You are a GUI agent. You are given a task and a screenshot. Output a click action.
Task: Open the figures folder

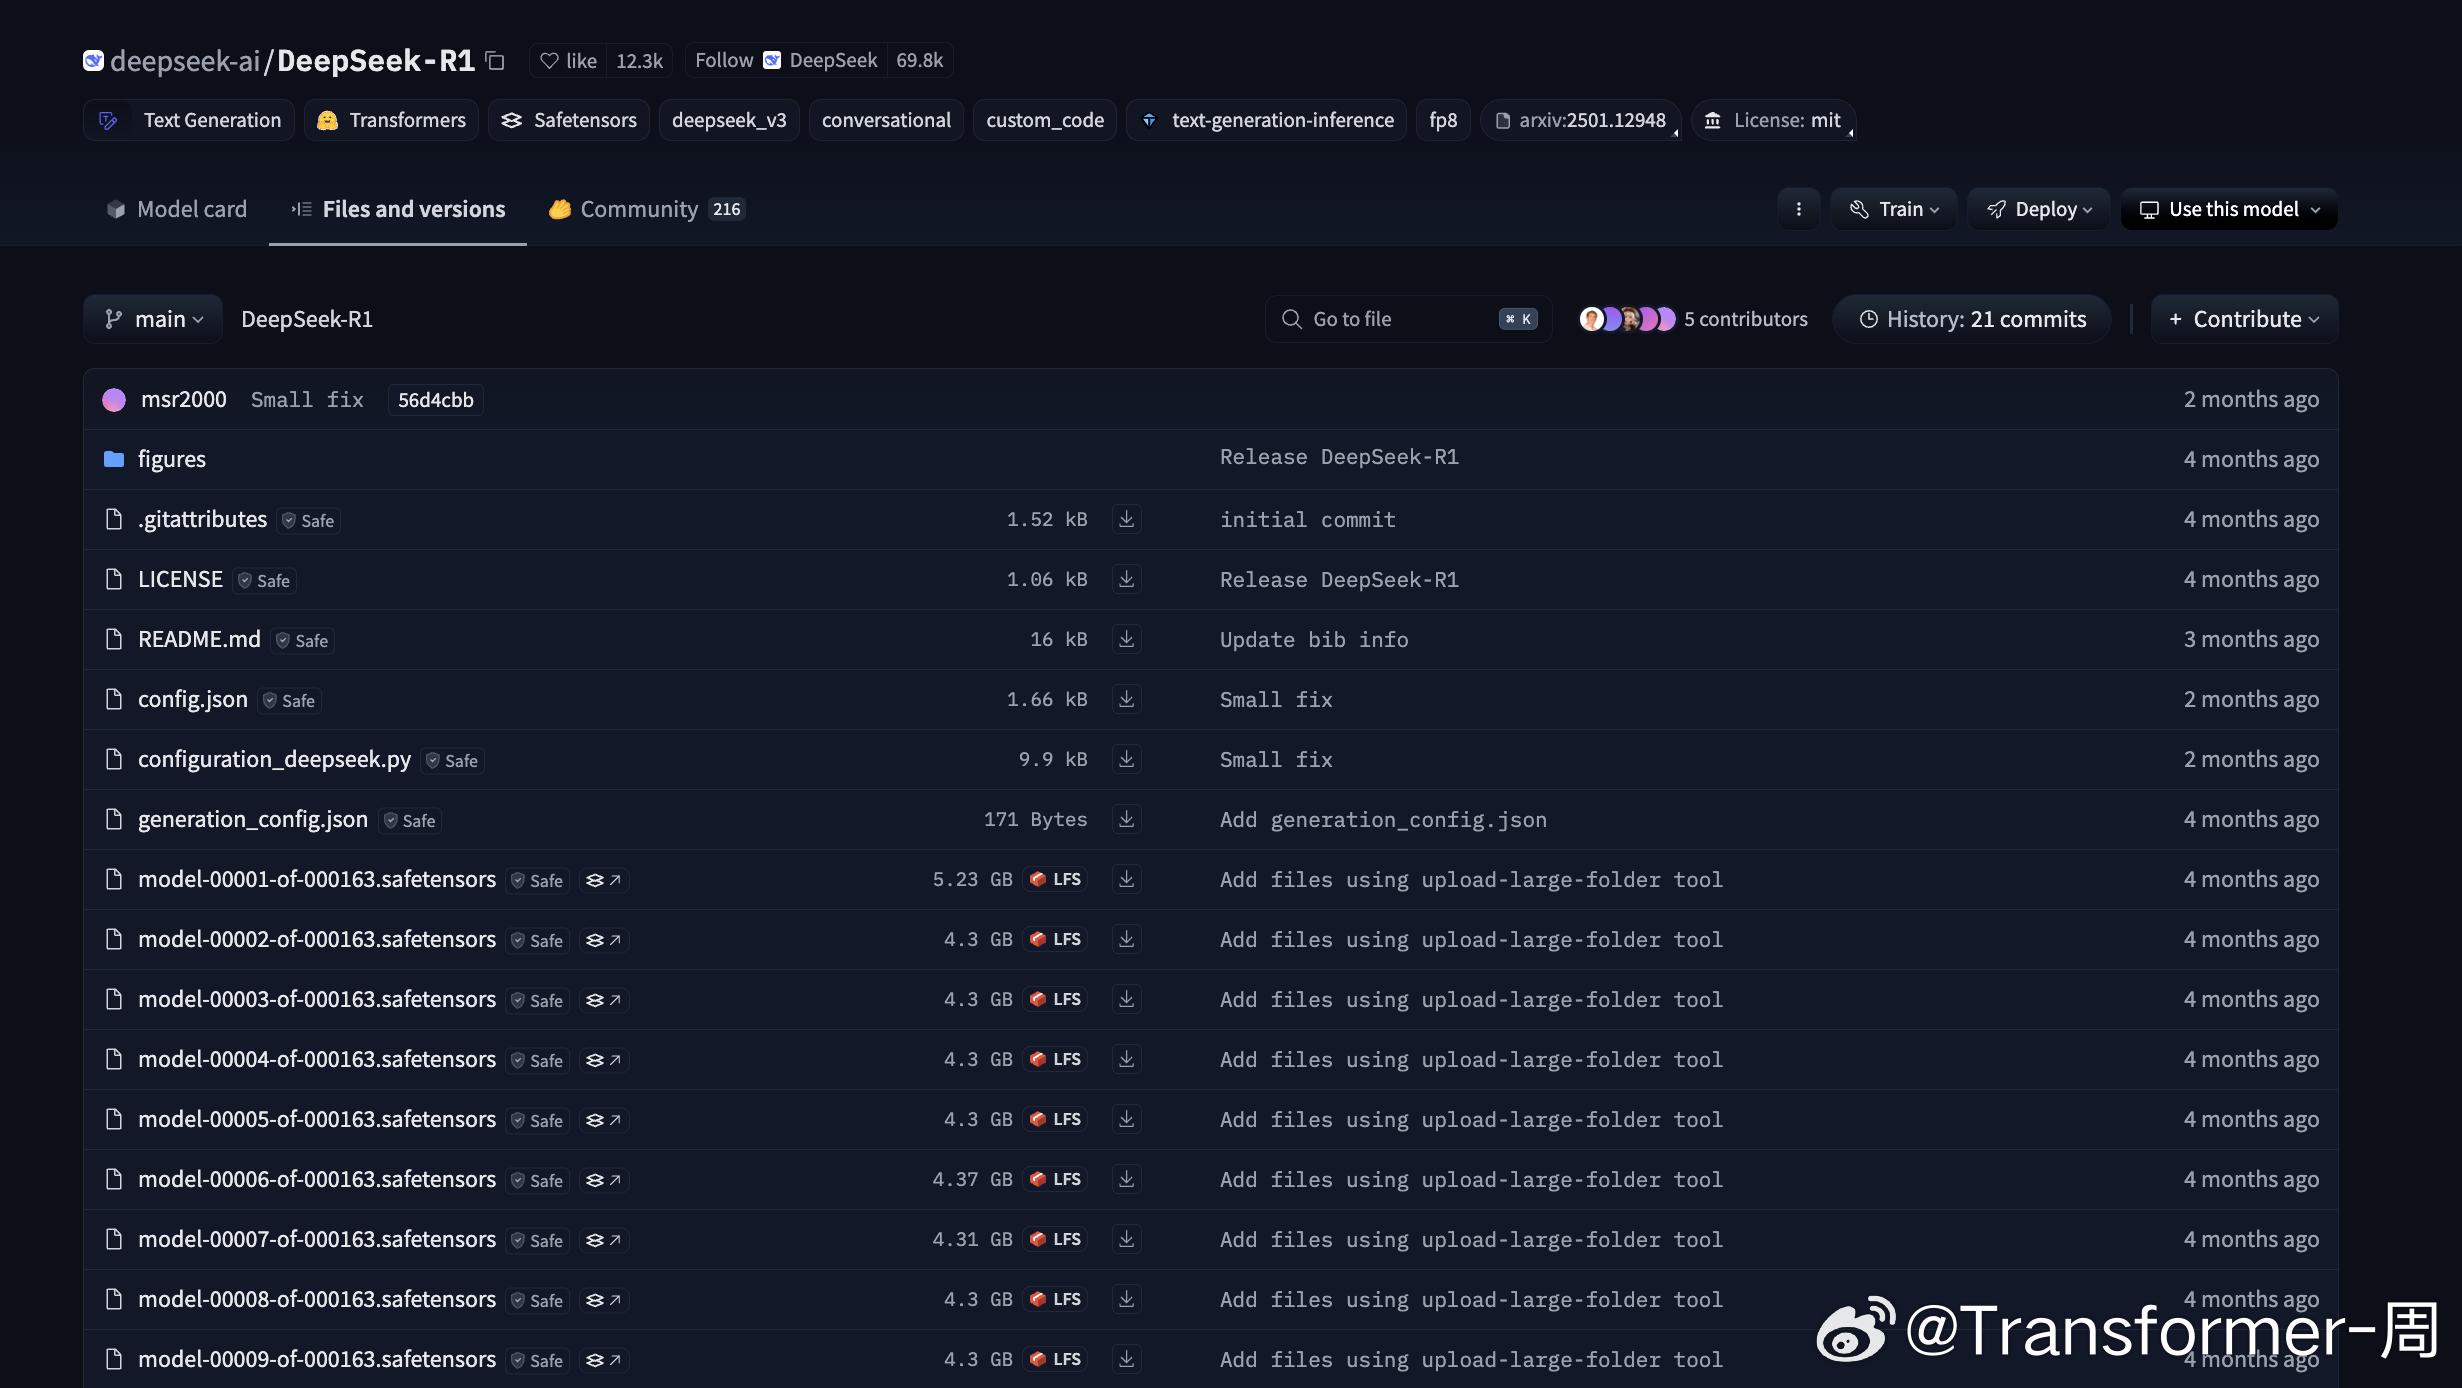click(171, 459)
